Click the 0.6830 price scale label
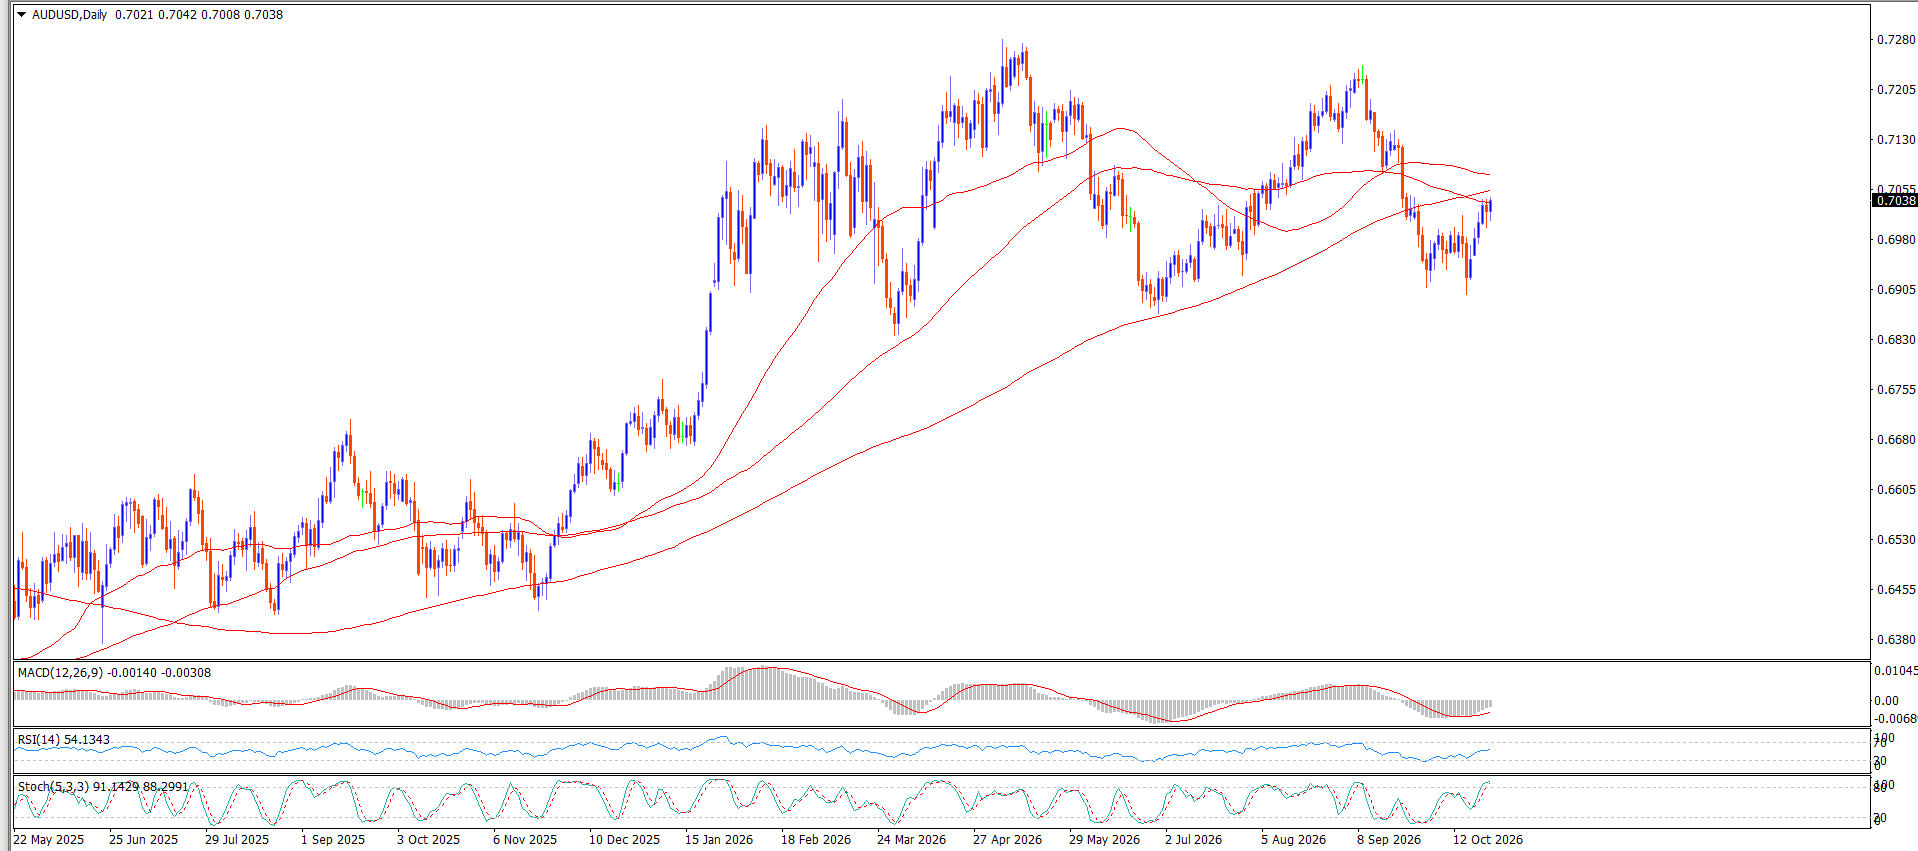 [x=1896, y=340]
